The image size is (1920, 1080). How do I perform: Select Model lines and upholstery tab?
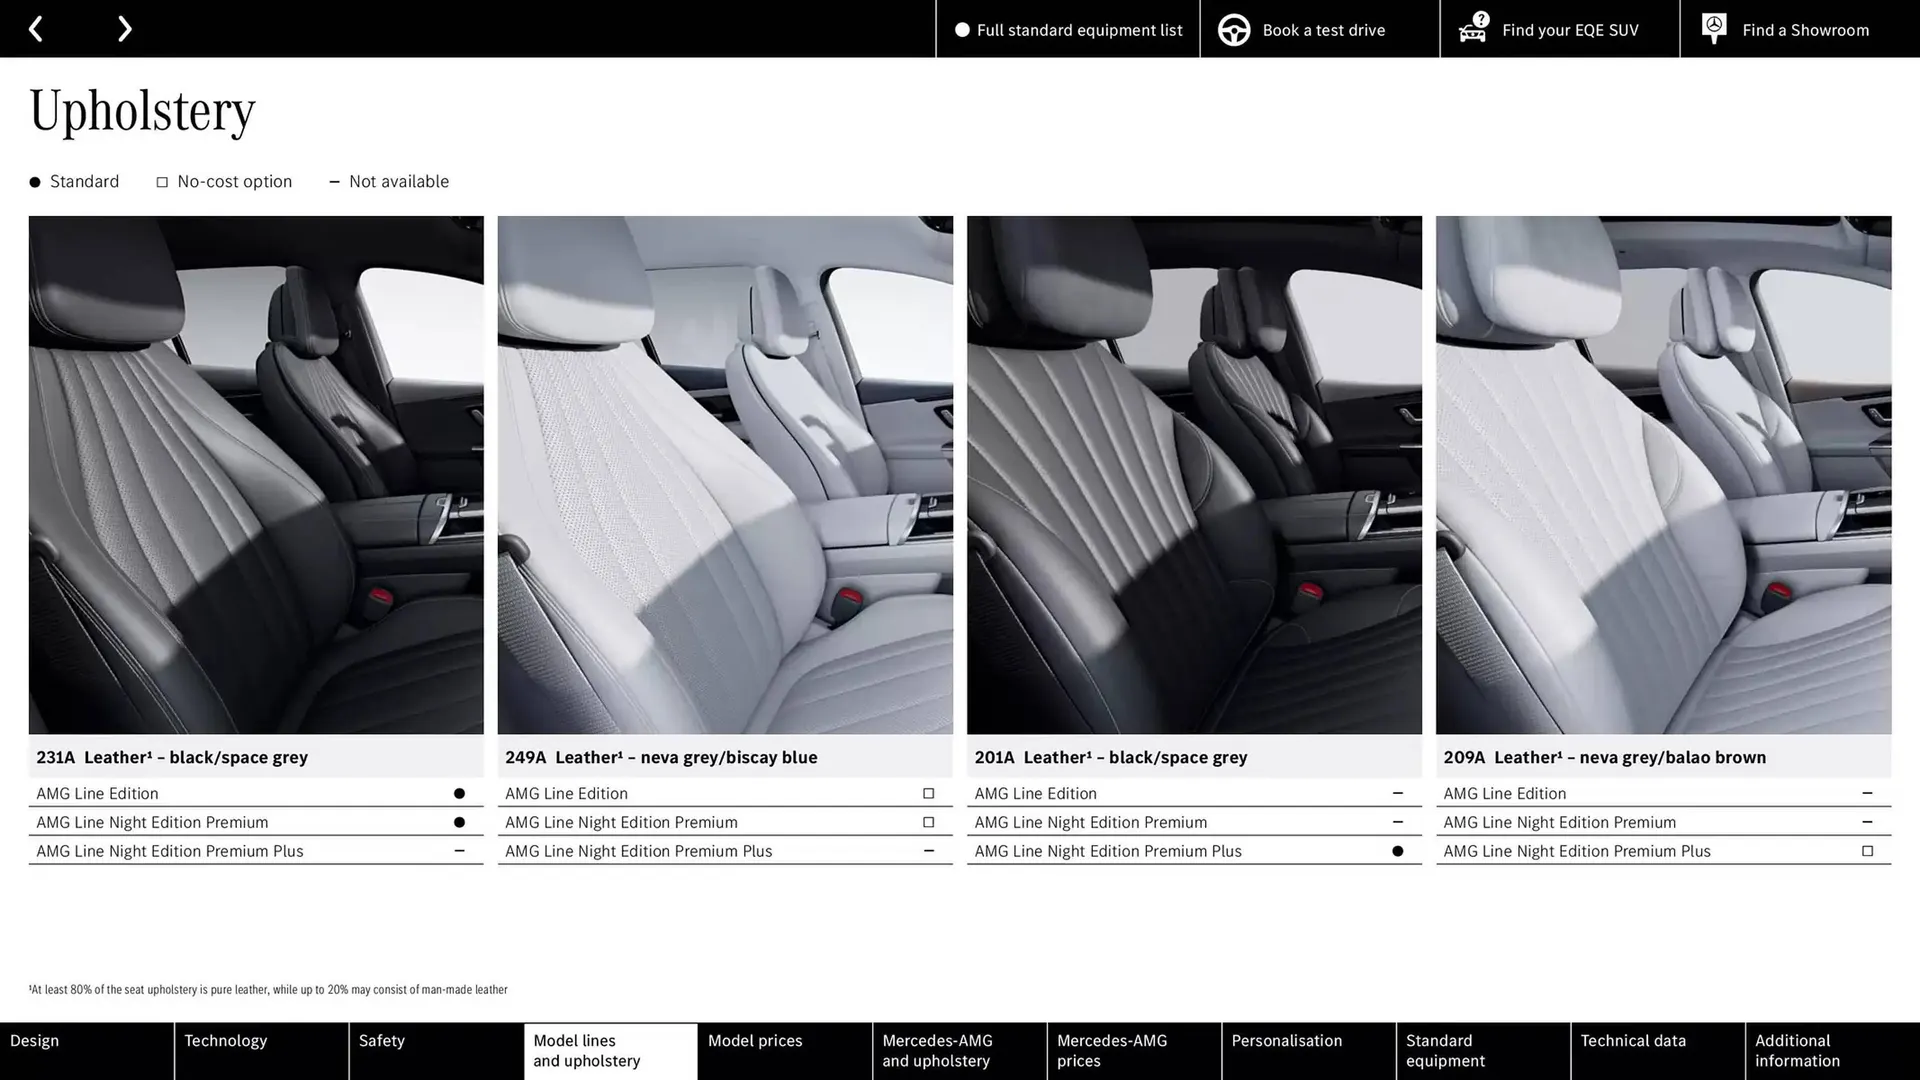point(610,1051)
